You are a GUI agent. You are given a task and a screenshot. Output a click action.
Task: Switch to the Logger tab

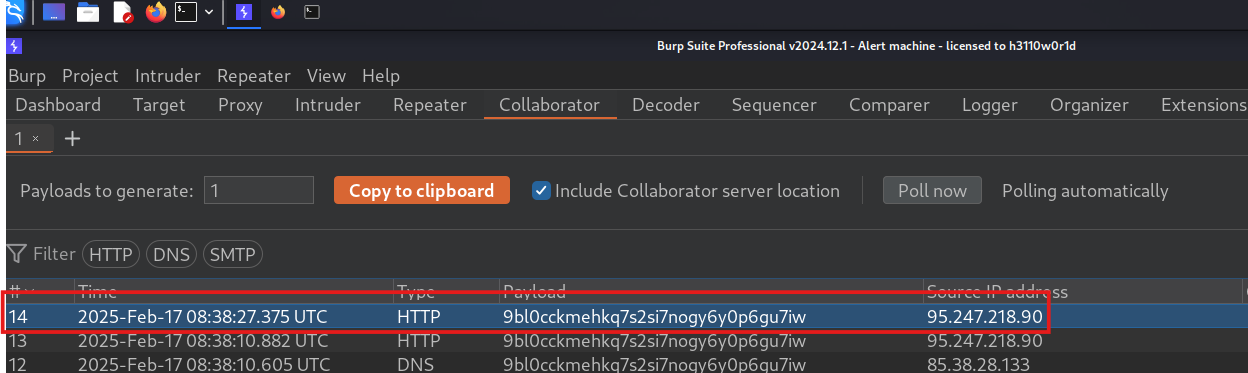pyautogui.click(x=990, y=105)
